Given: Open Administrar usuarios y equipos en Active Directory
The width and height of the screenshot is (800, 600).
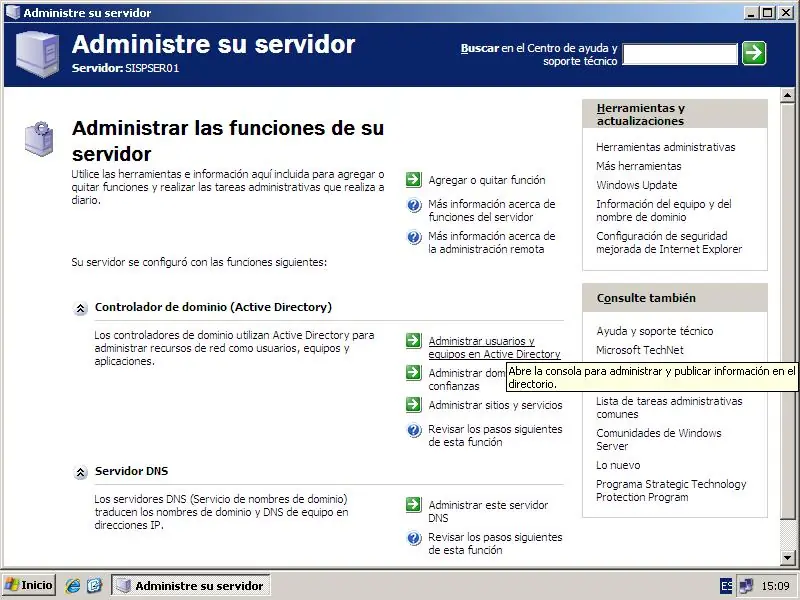Looking at the screenshot, I should coord(494,347).
